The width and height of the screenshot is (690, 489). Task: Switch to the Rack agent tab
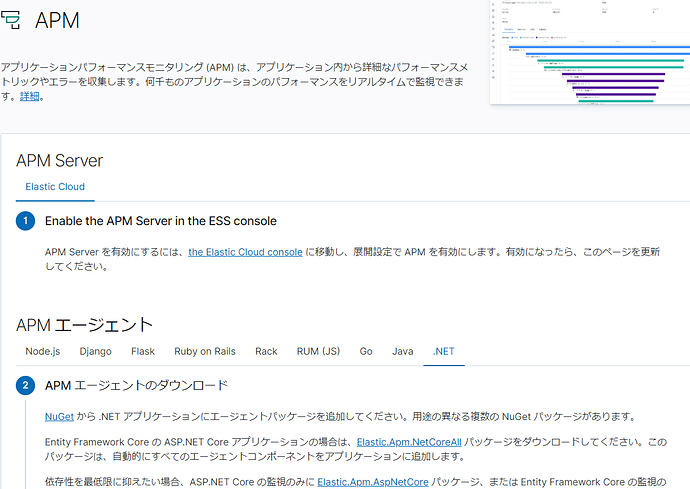266,351
